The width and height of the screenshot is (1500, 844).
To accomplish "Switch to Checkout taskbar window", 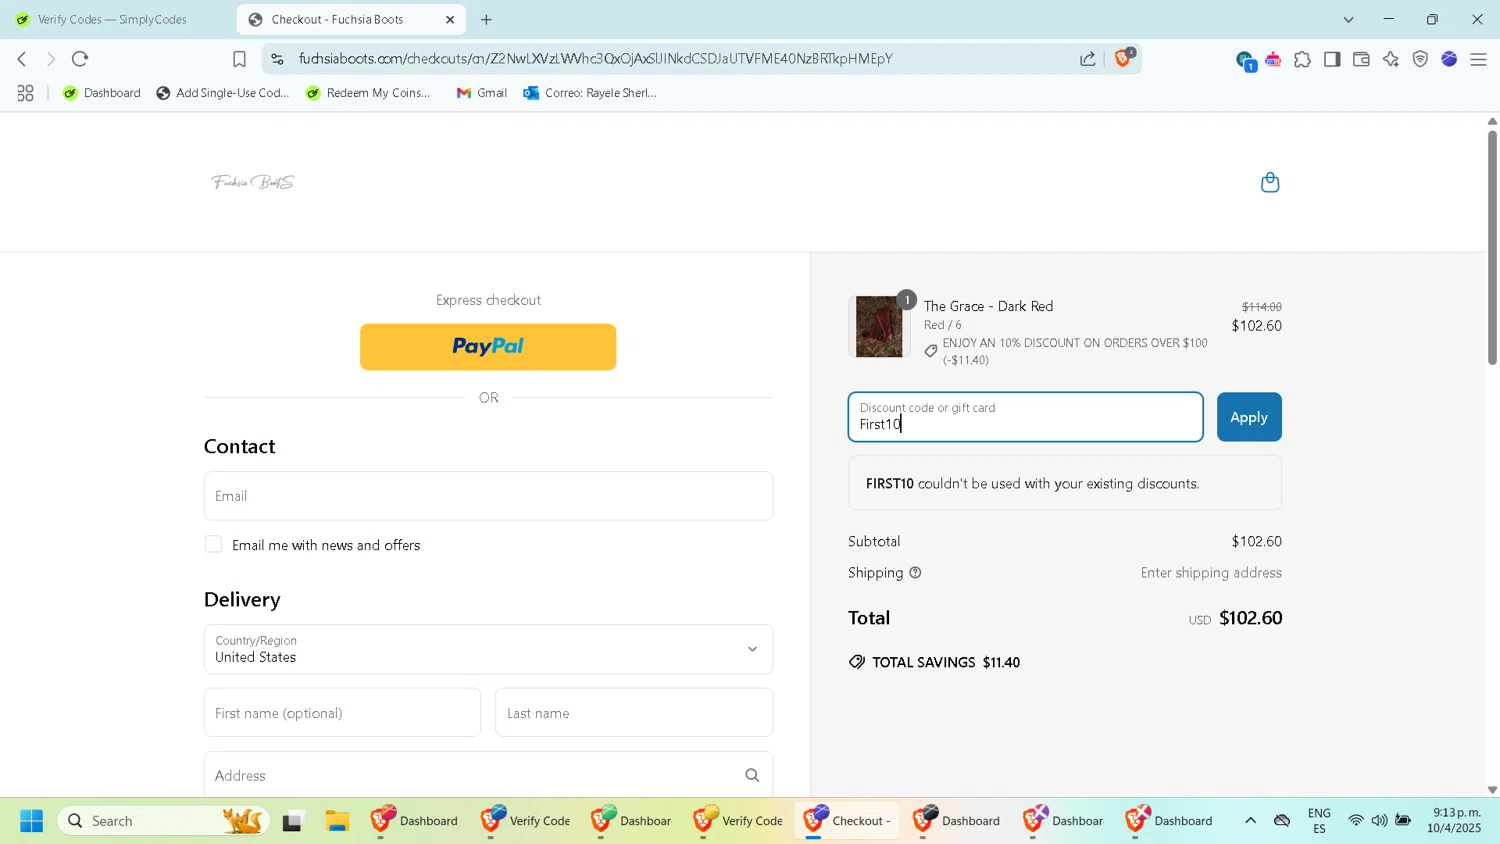I will click(x=848, y=821).
